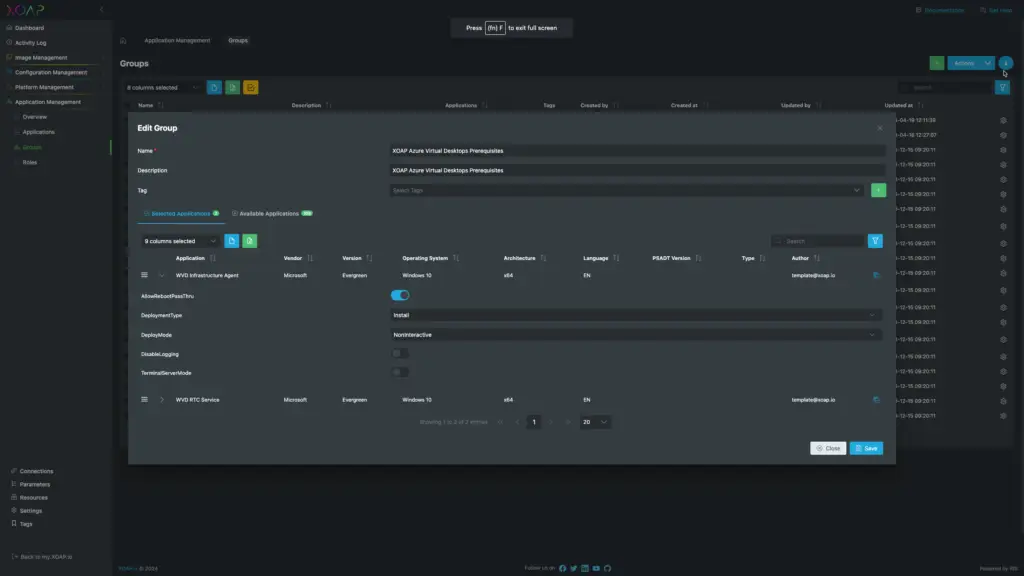
Task: Click the home icon in the breadcrumb
Action: point(123,40)
